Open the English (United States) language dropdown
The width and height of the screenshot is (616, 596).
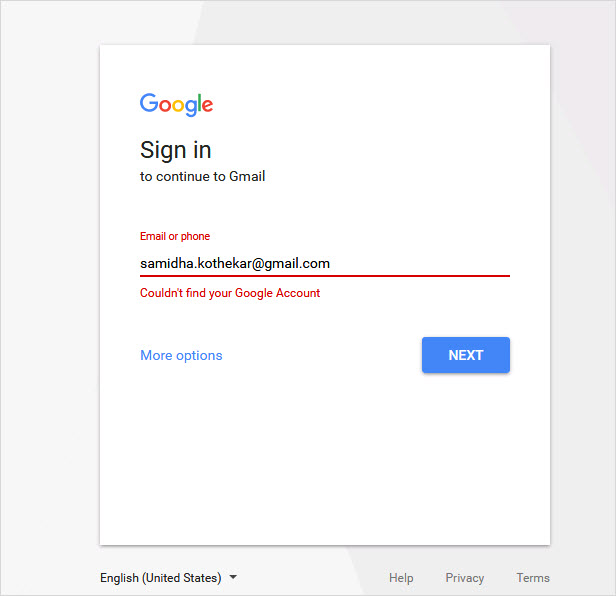tap(169, 578)
